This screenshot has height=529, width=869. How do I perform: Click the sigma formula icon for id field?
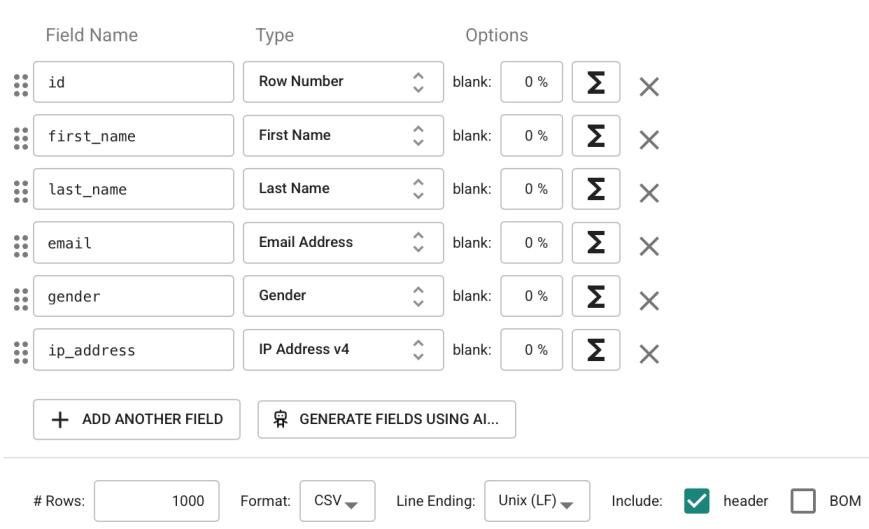pos(596,82)
